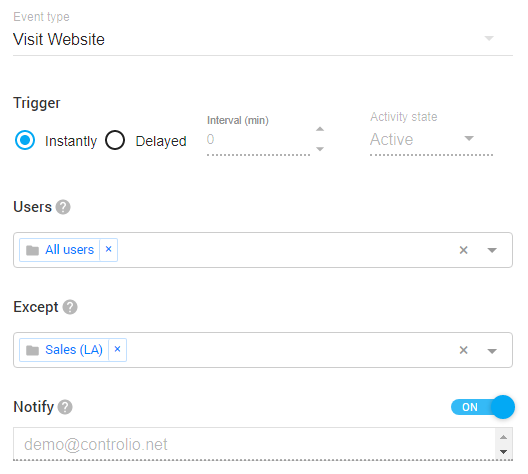Click the email field scroll down arrow
This screenshot has width=528, height=474.
coord(503,452)
